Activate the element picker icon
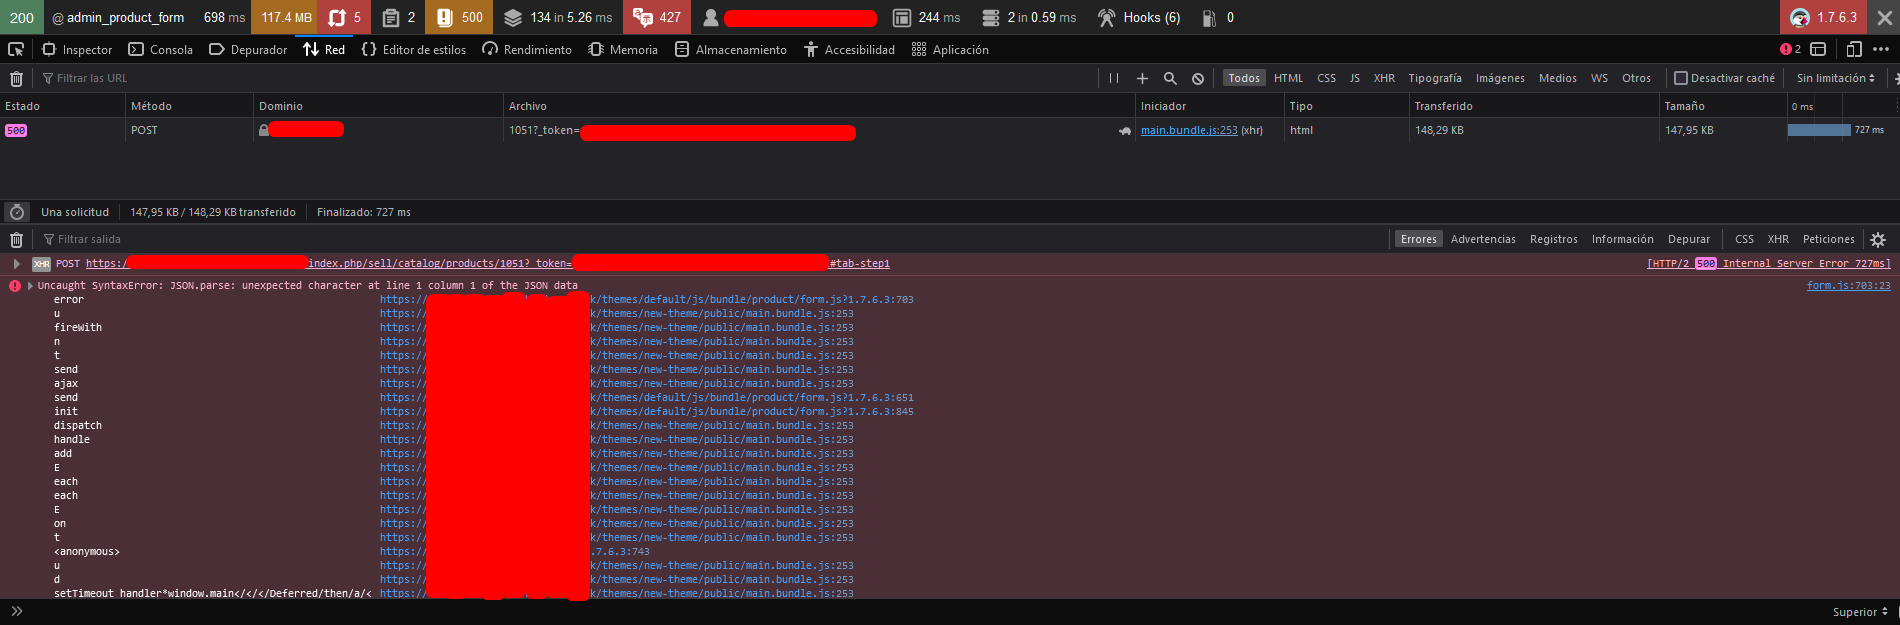This screenshot has width=1900, height=625. tap(16, 49)
